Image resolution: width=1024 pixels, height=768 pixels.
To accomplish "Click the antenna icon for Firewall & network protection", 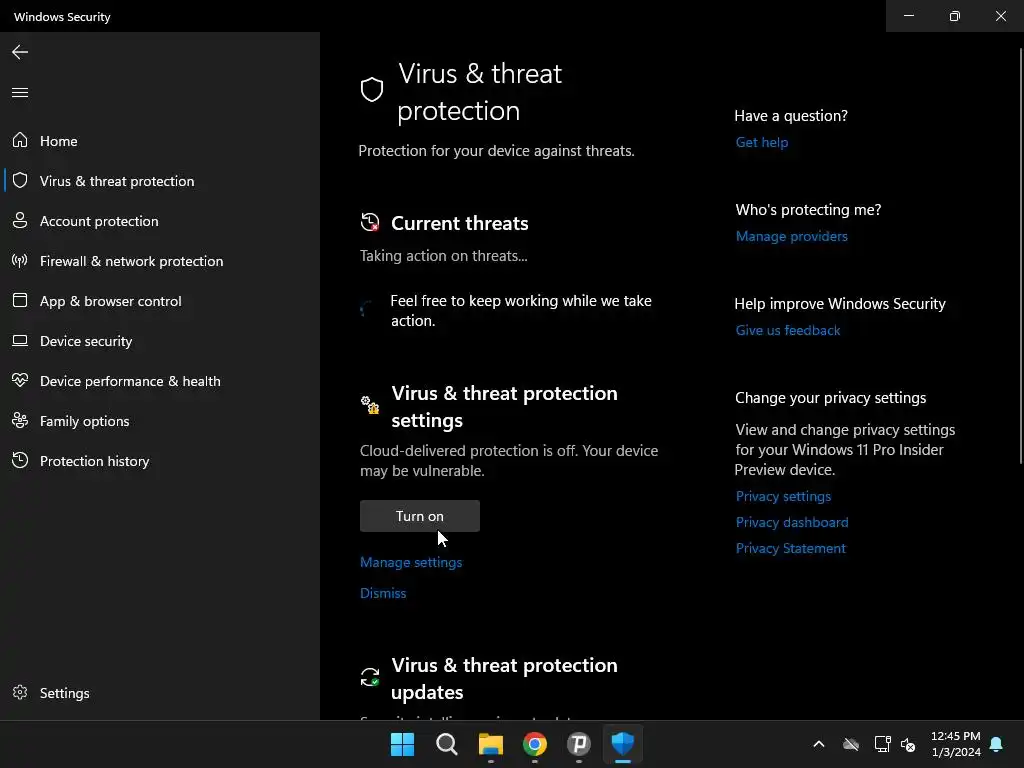I will [20, 261].
